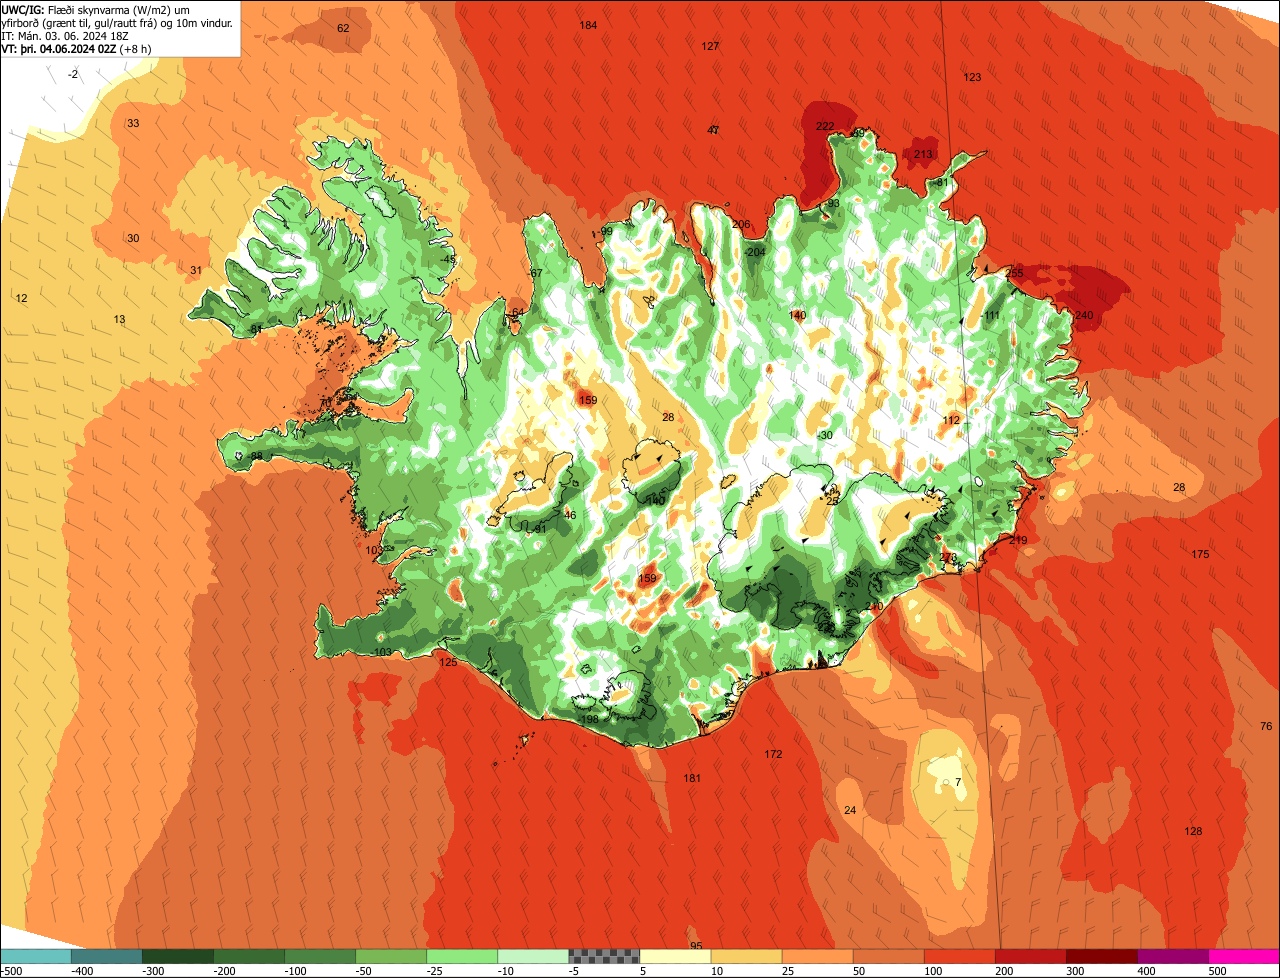Click the map value 175
The width and height of the screenshot is (1280, 978).
click(x=1201, y=555)
